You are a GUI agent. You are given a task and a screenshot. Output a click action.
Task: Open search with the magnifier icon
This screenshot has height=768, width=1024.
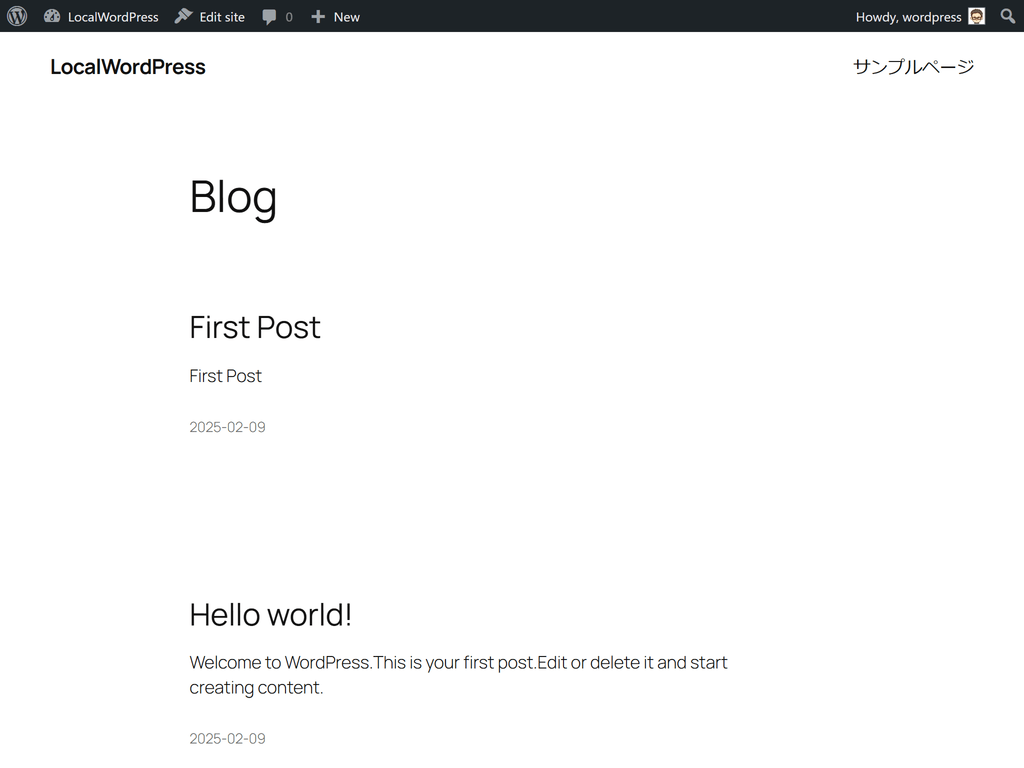pos(1008,16)
